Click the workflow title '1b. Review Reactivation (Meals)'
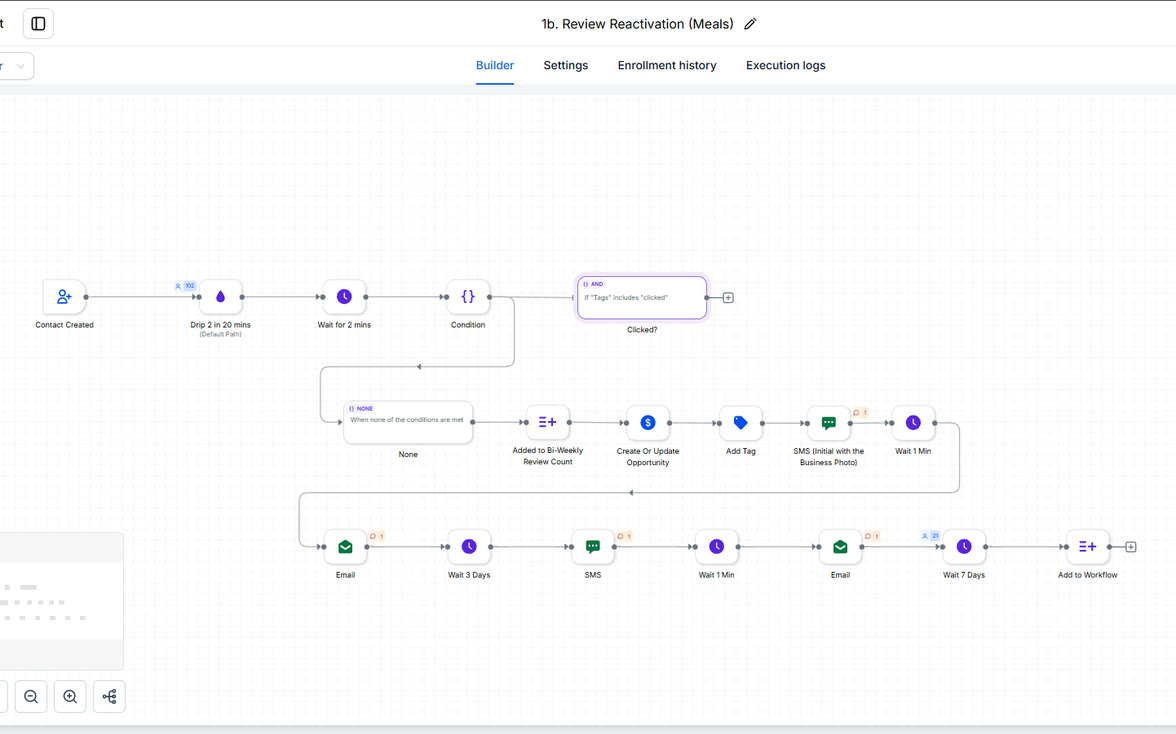 tap(638, 24)
